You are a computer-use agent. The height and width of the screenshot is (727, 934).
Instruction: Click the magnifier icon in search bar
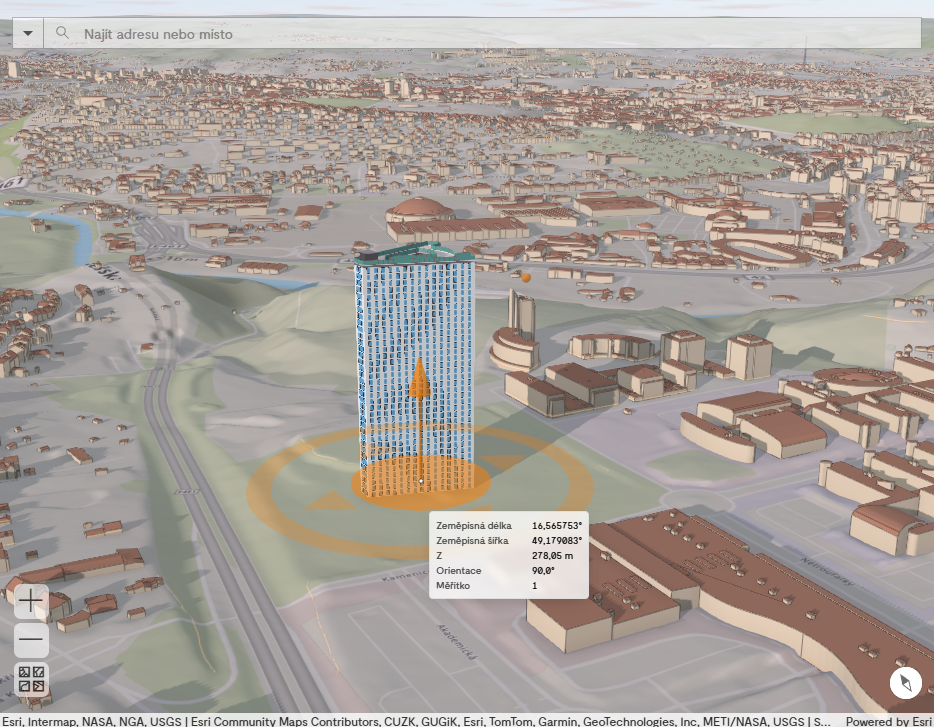coord(63,33)
